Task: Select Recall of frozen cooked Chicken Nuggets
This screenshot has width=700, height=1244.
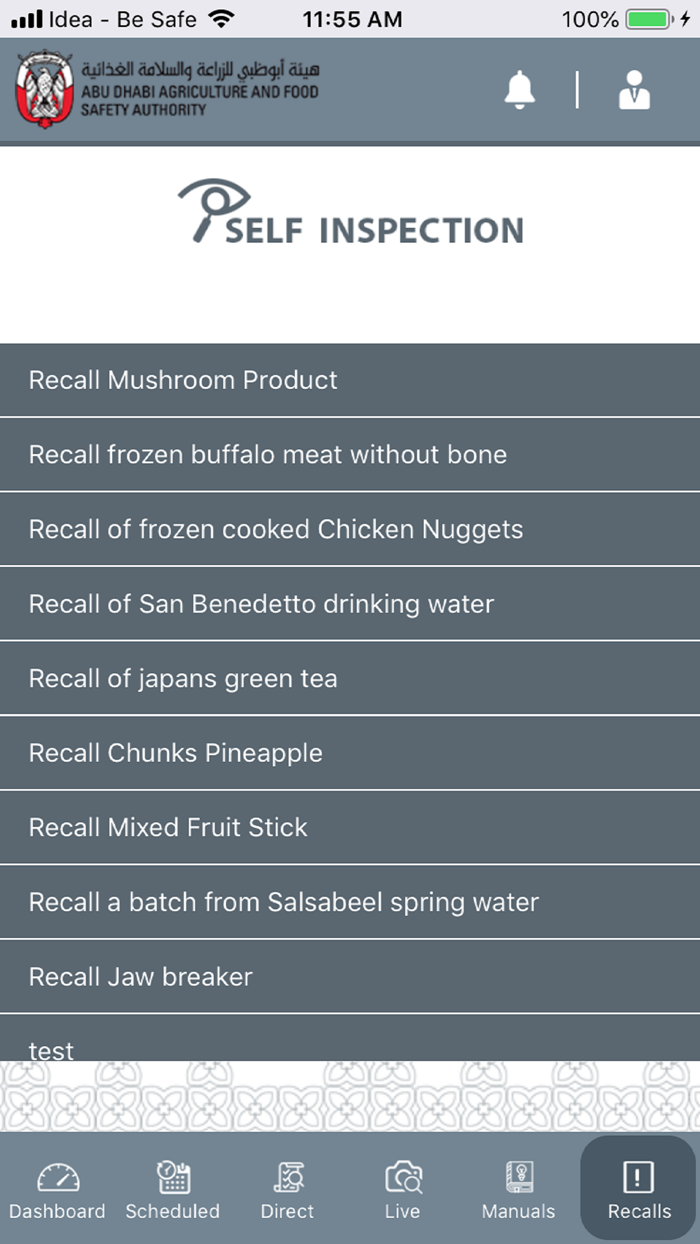Action: [x=350, y=529]
